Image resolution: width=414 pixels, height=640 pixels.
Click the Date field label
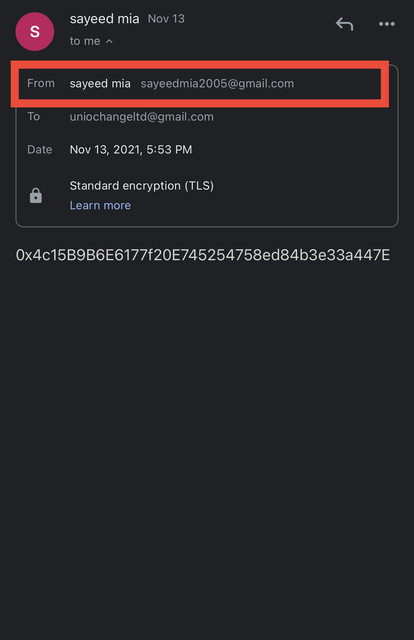(x=40, y=149)
